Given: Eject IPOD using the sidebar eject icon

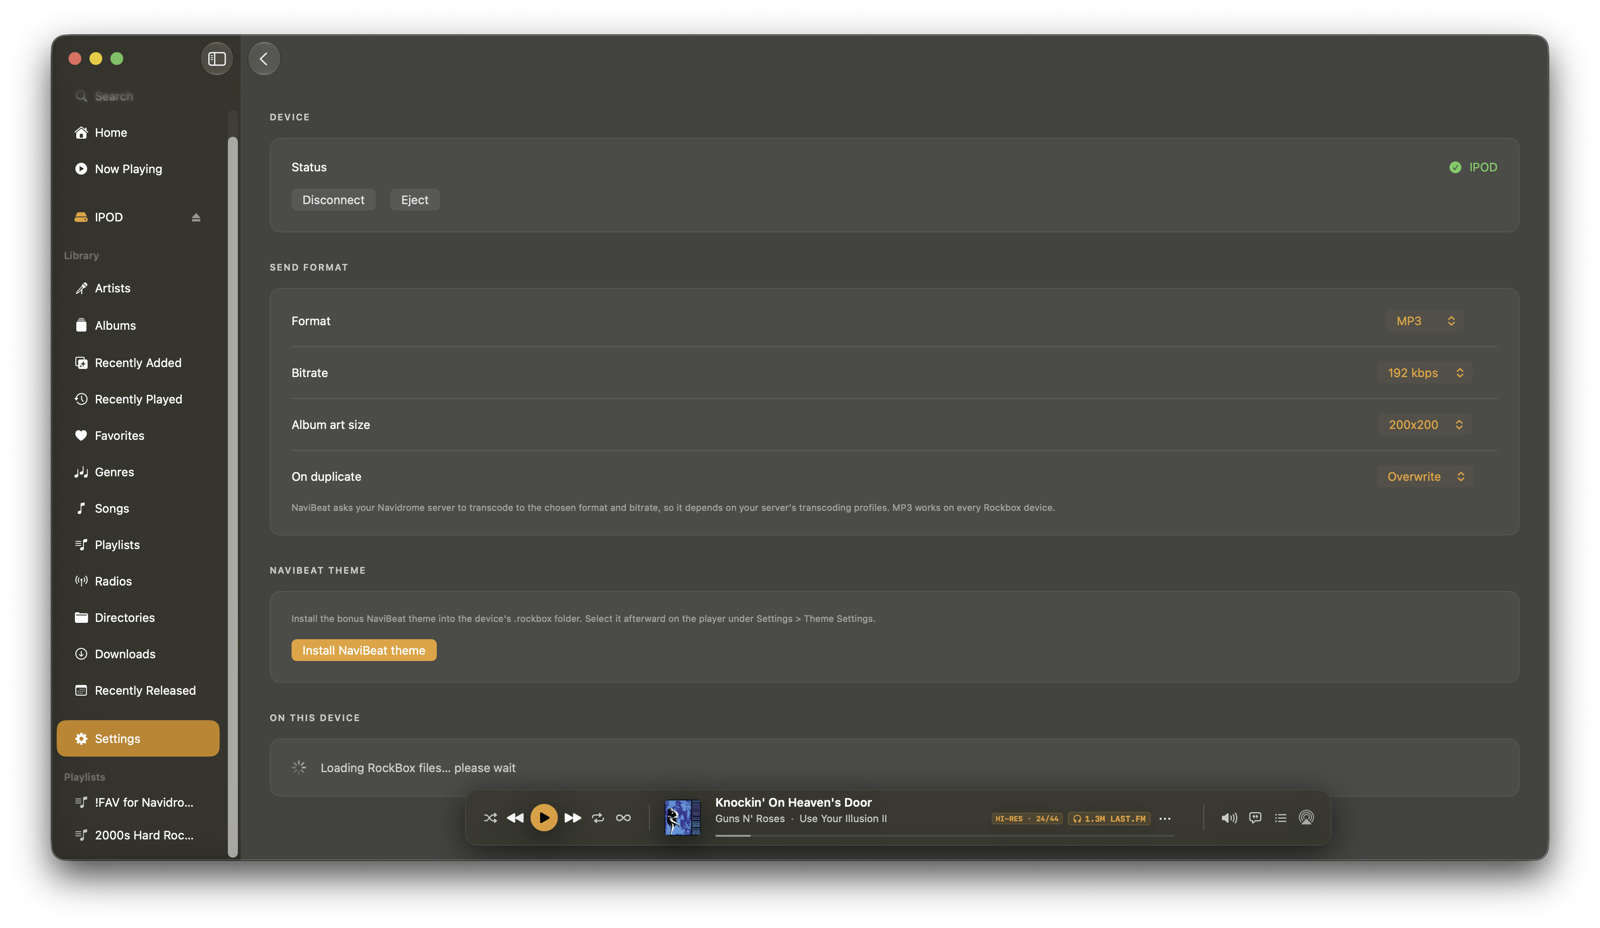Looking at the screenshot, I should [x=196, y=217].
